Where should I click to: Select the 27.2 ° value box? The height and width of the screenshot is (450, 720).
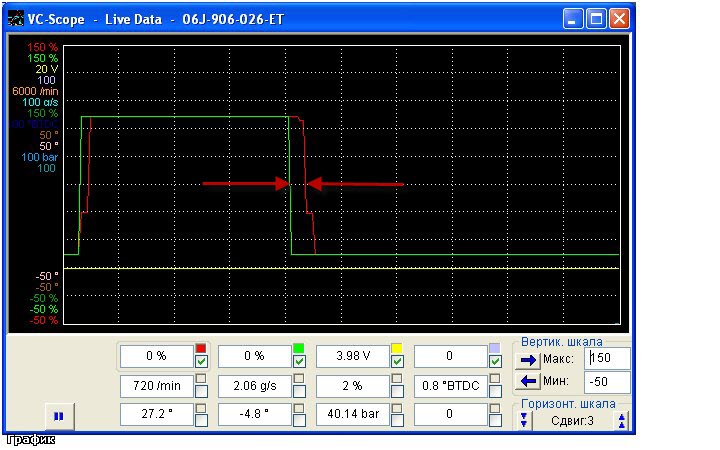pyautogui.click(x=154, y=412)
